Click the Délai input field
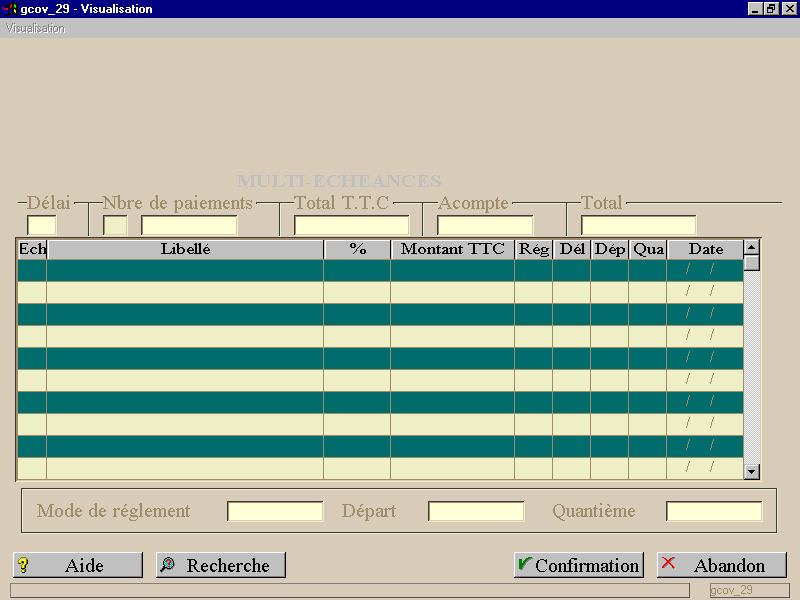Image resolution: width=800 pixels, height=600 pixels. 41,225
